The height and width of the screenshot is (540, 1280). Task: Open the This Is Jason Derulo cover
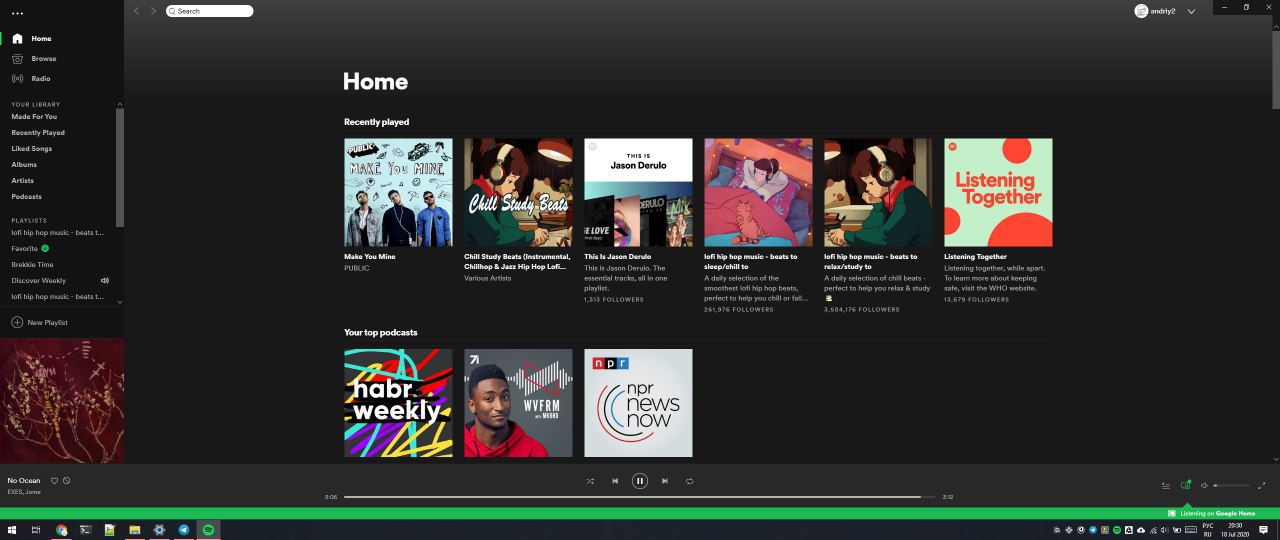[x=638, y=192]
